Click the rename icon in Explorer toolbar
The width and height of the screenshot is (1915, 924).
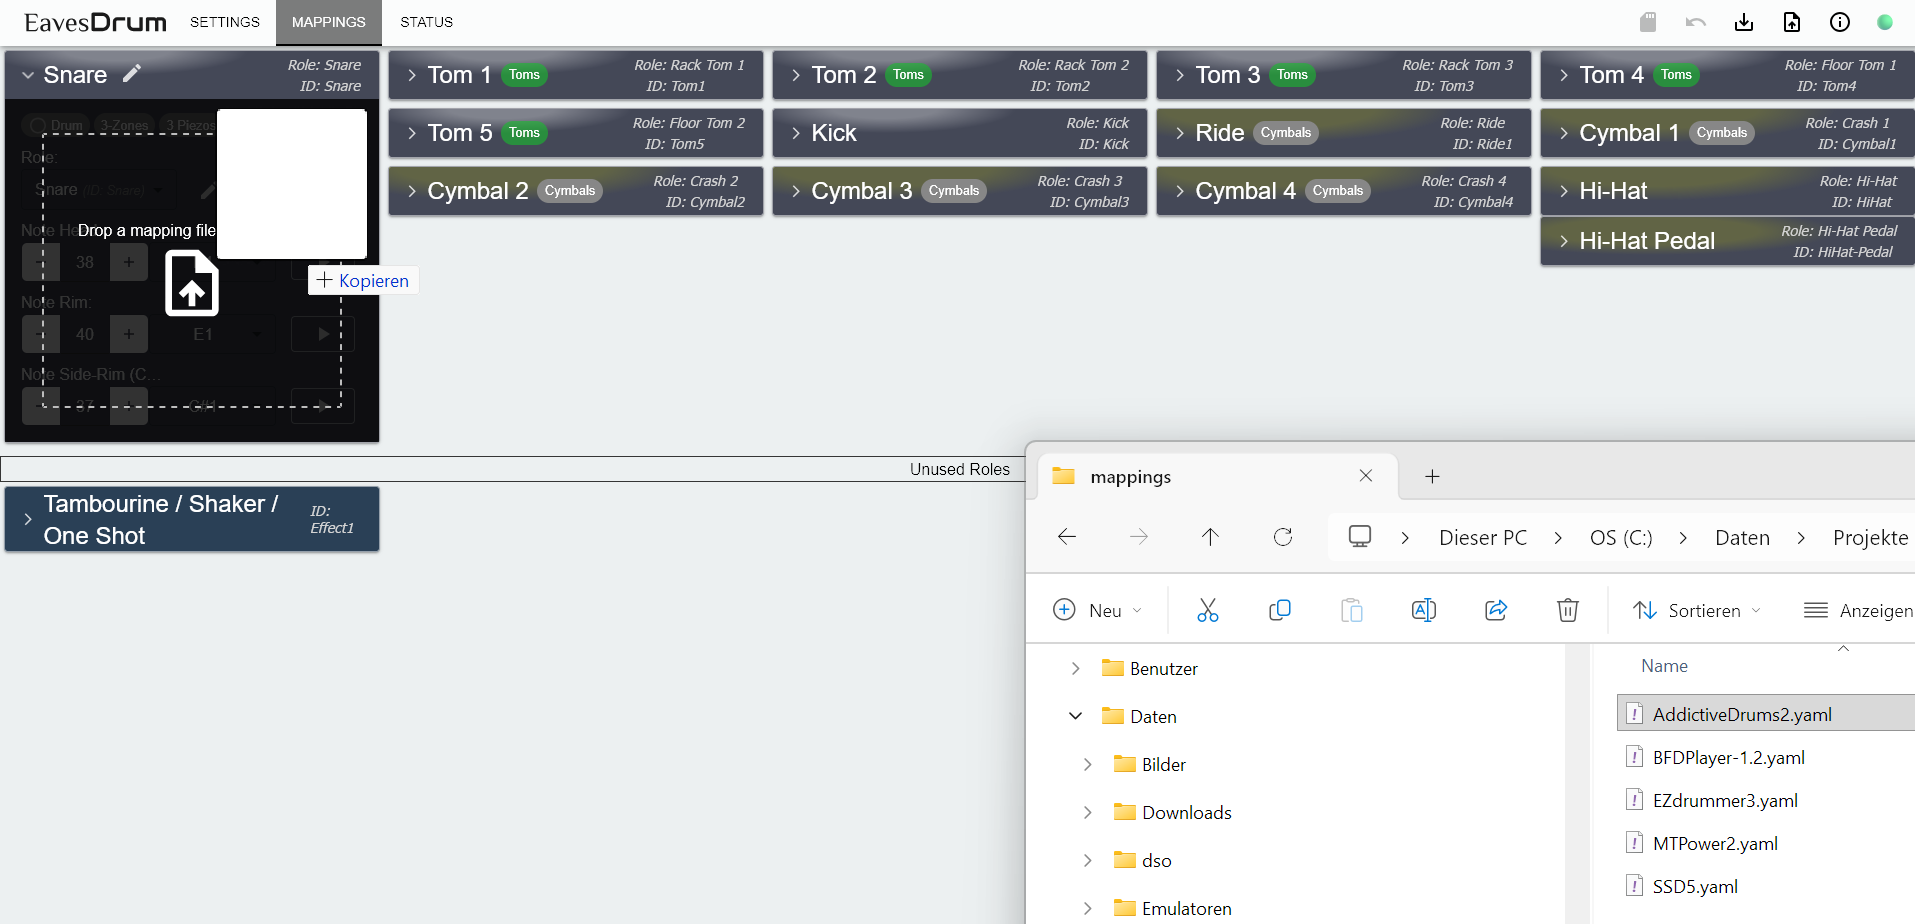tap(1424, 610)
